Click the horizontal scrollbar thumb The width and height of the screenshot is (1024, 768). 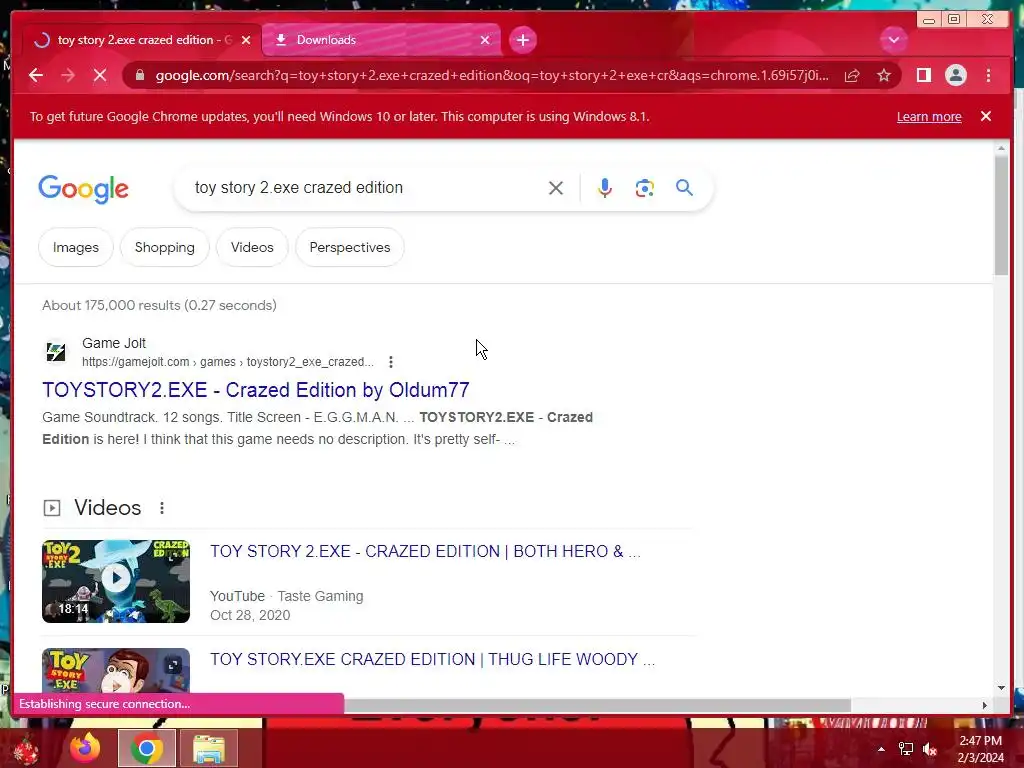[x=597, y=705]
